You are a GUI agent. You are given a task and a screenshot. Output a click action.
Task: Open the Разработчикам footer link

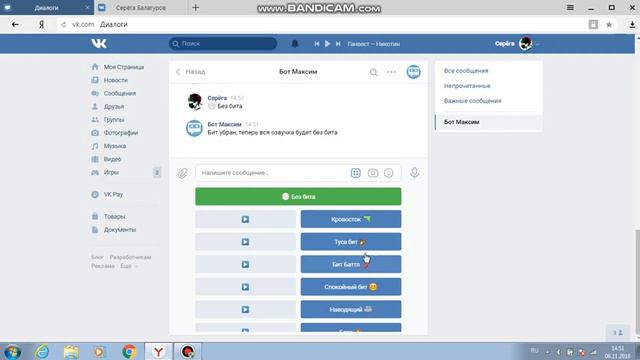click(x=130, y=257)
